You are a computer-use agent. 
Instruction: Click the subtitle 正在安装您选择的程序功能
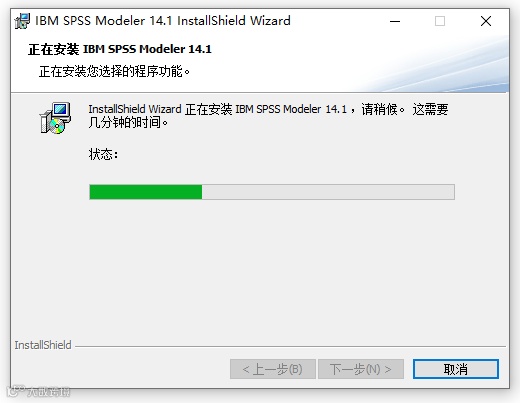114,71
